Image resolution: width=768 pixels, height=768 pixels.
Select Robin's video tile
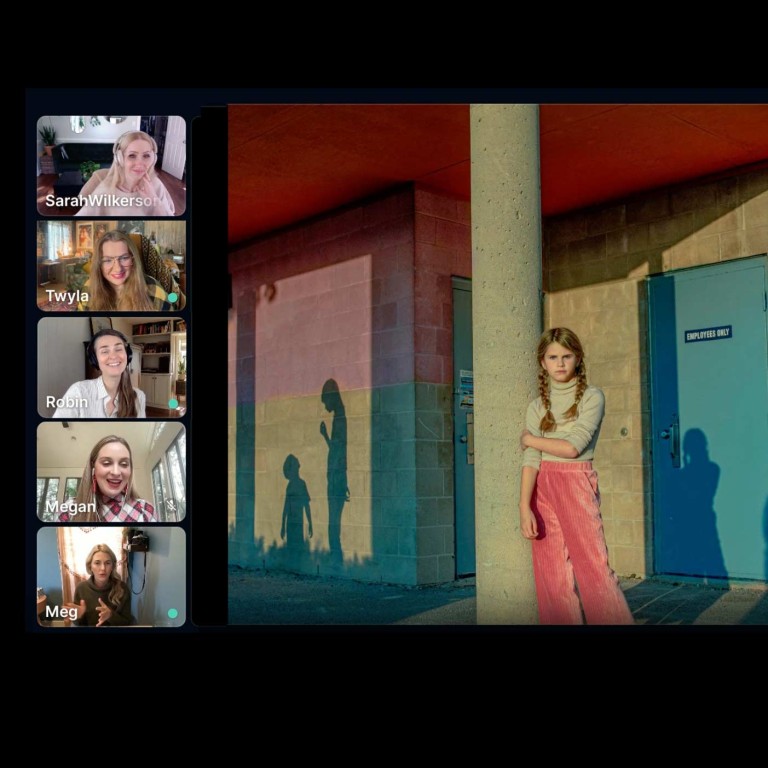[x=111, y=367]
